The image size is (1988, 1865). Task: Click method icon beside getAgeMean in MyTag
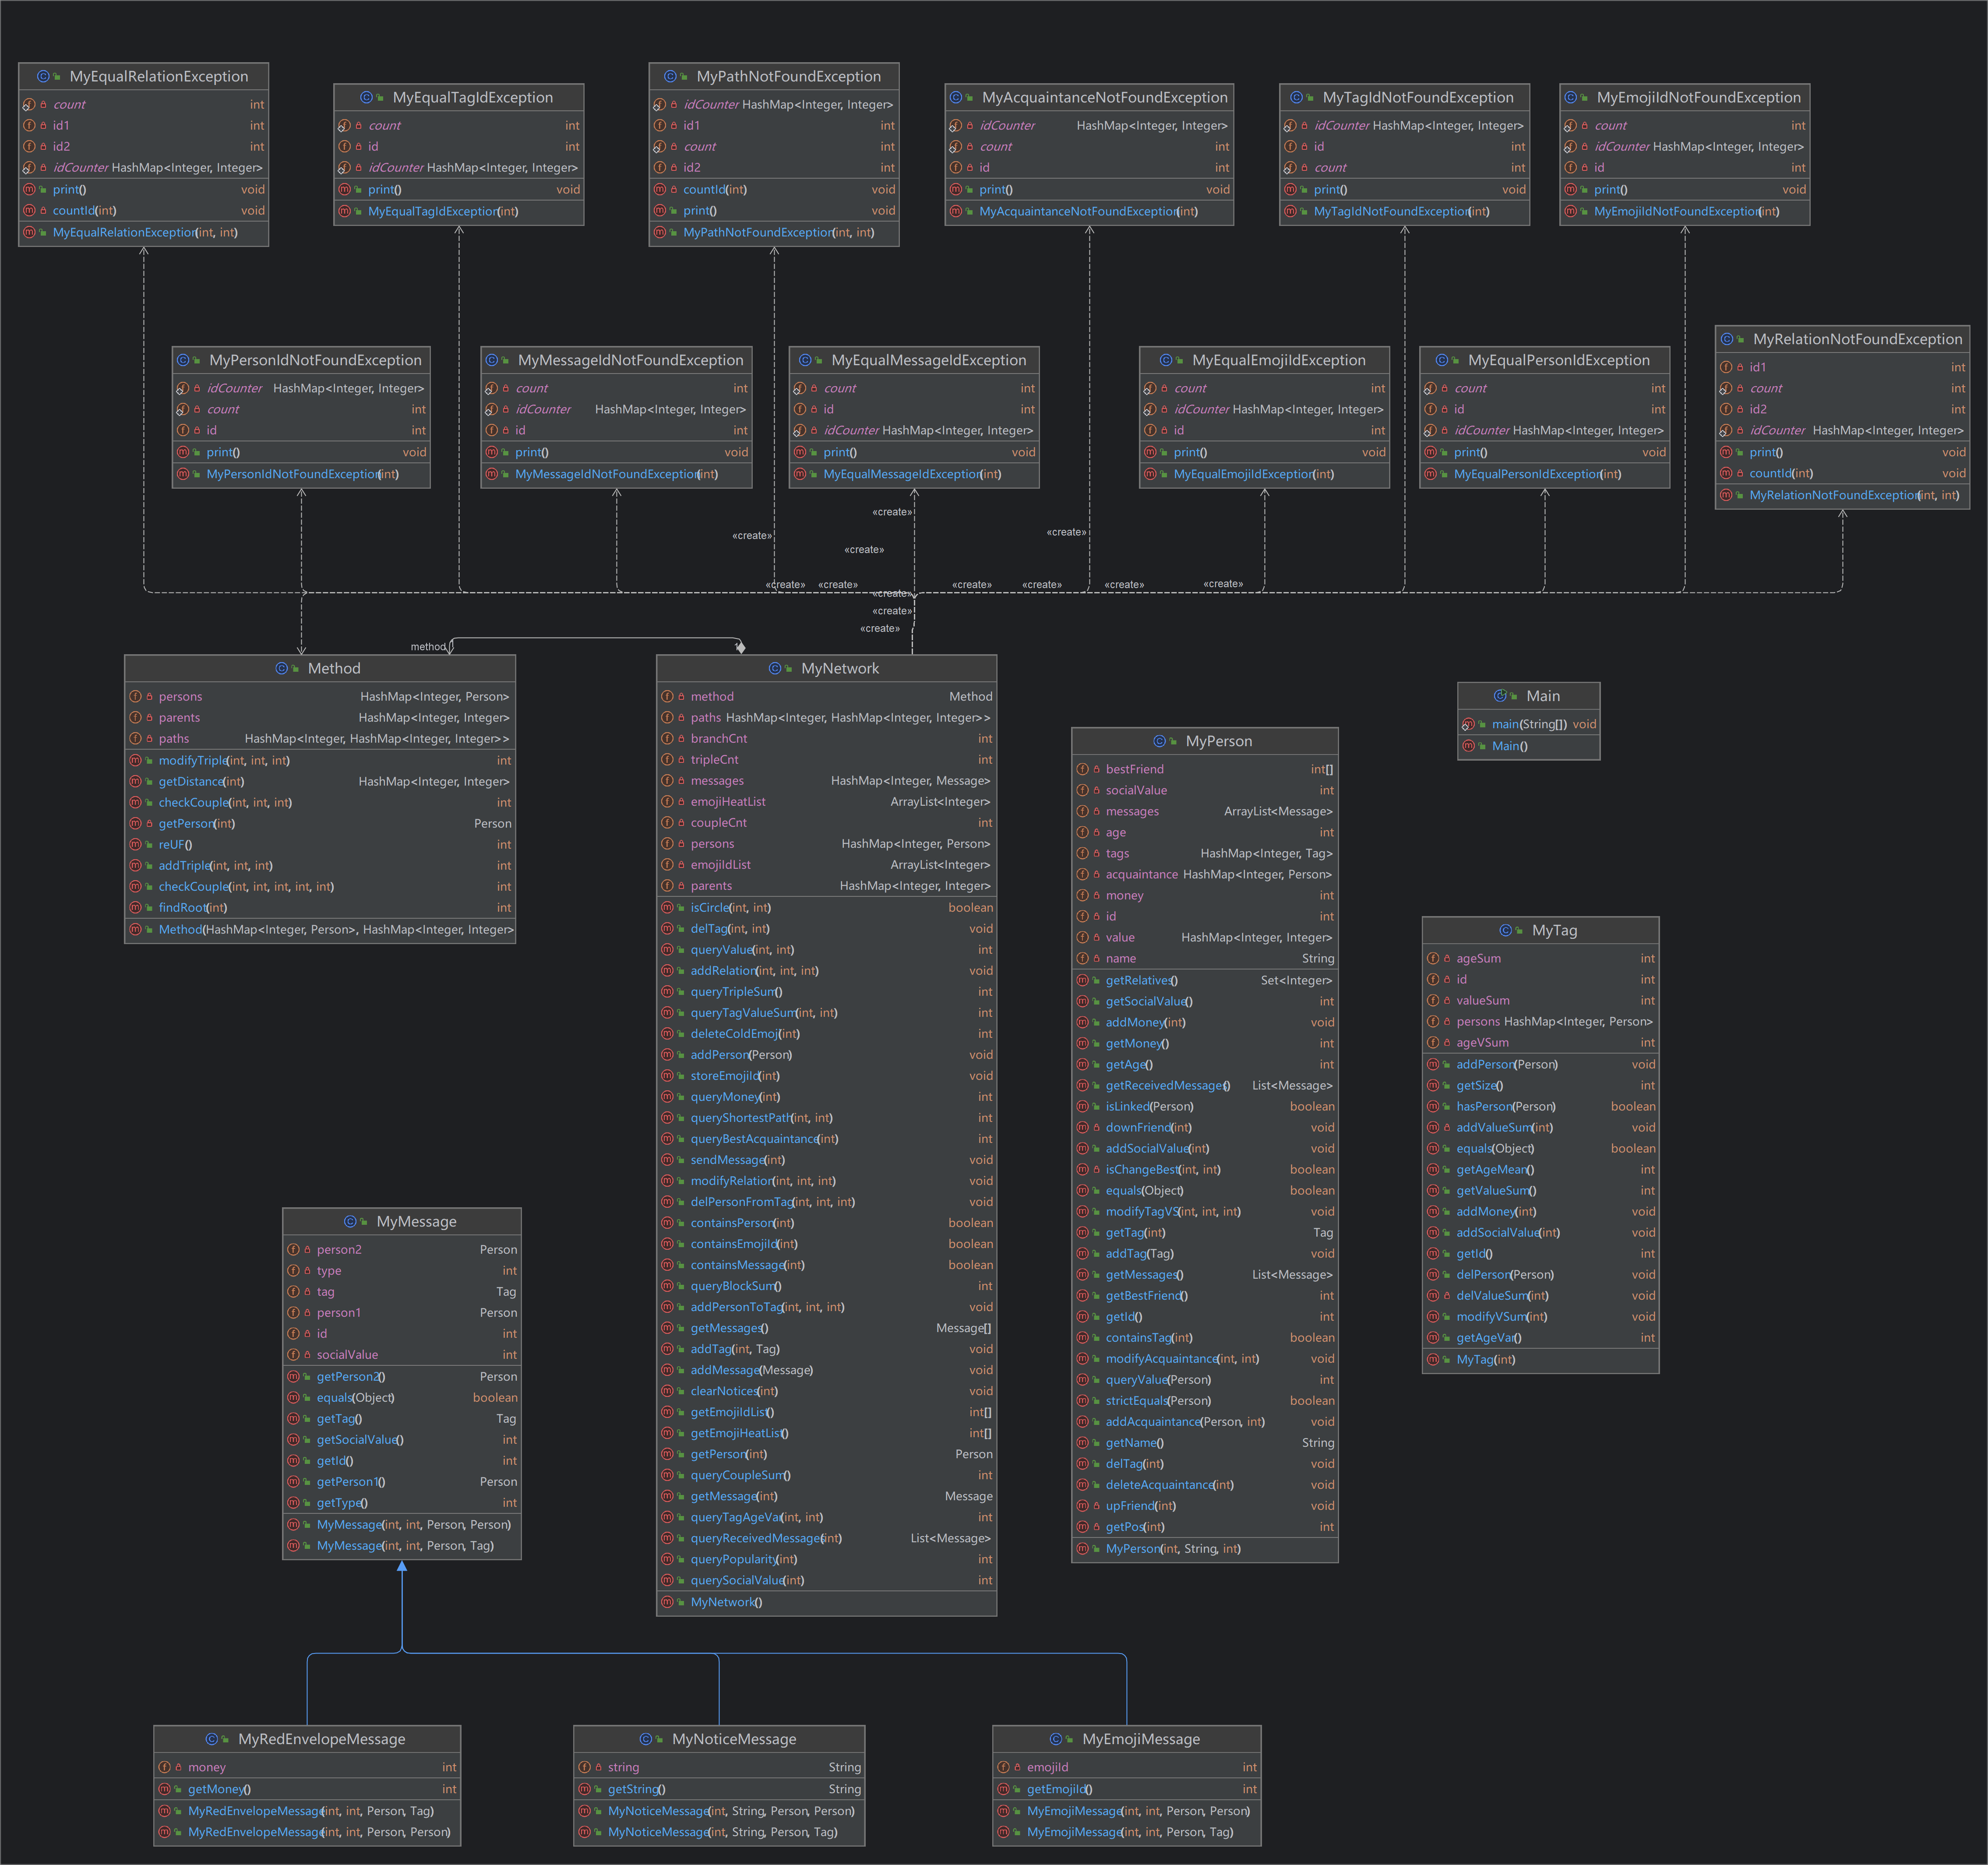[1433, 1169]
